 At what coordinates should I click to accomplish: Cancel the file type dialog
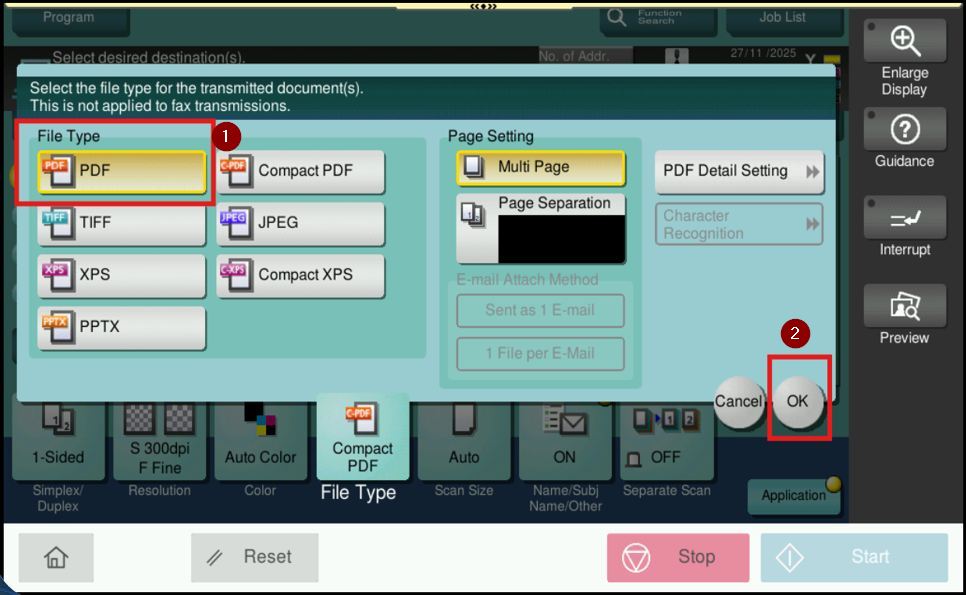(x=738, y=401)
